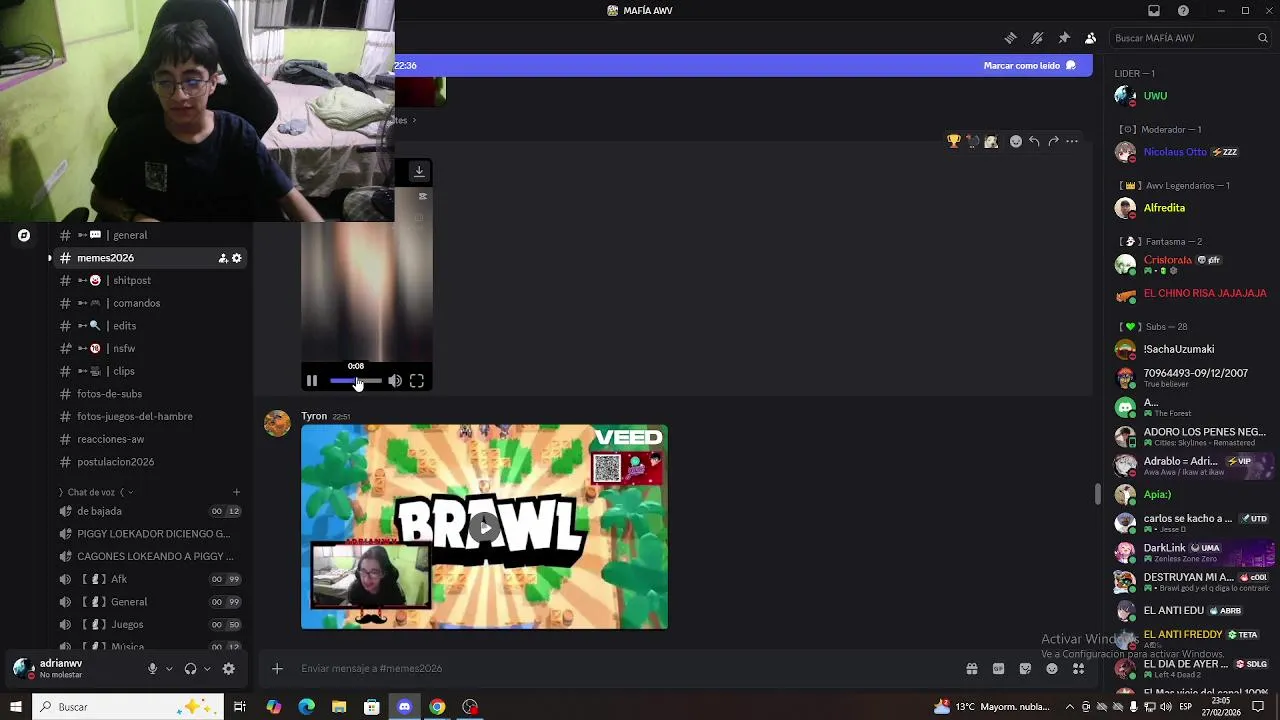The width and height of the screenshot is (1280, 720).
Task: Show pinned messages
Action: click(x=1064, y=38)
